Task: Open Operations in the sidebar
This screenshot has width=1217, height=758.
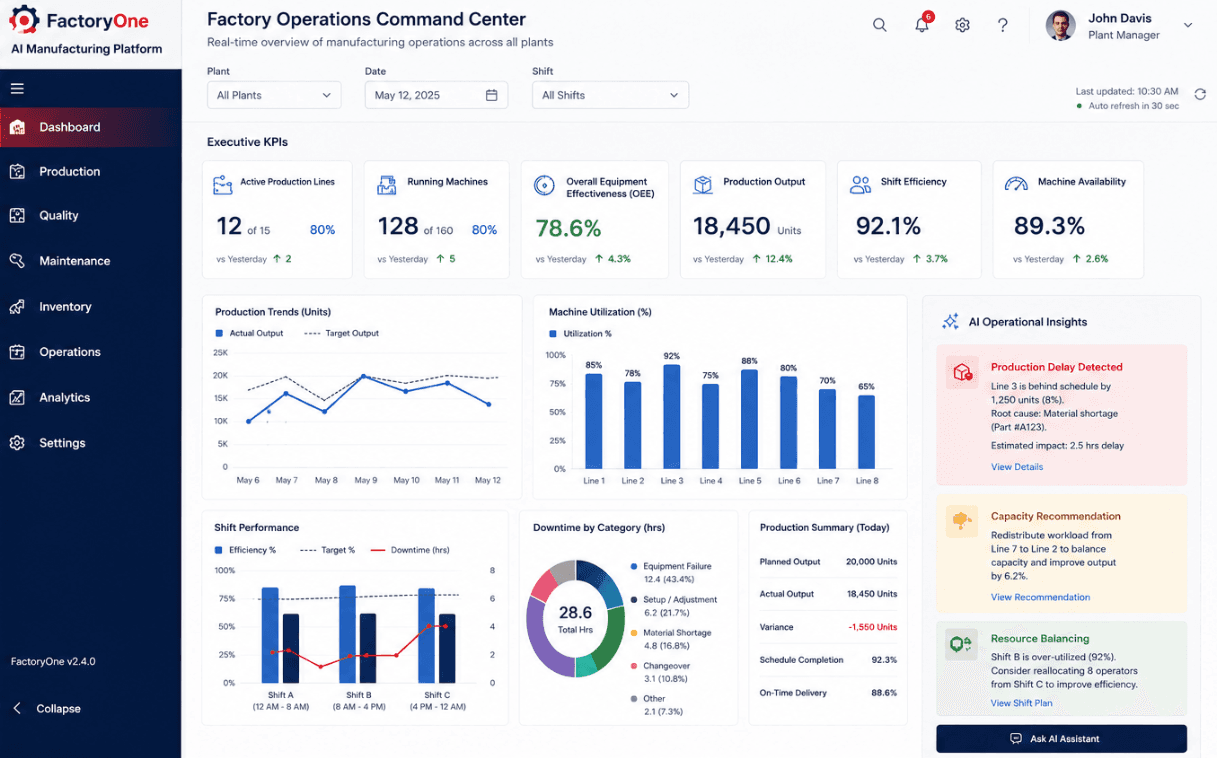Action: (x=90, y=352)
